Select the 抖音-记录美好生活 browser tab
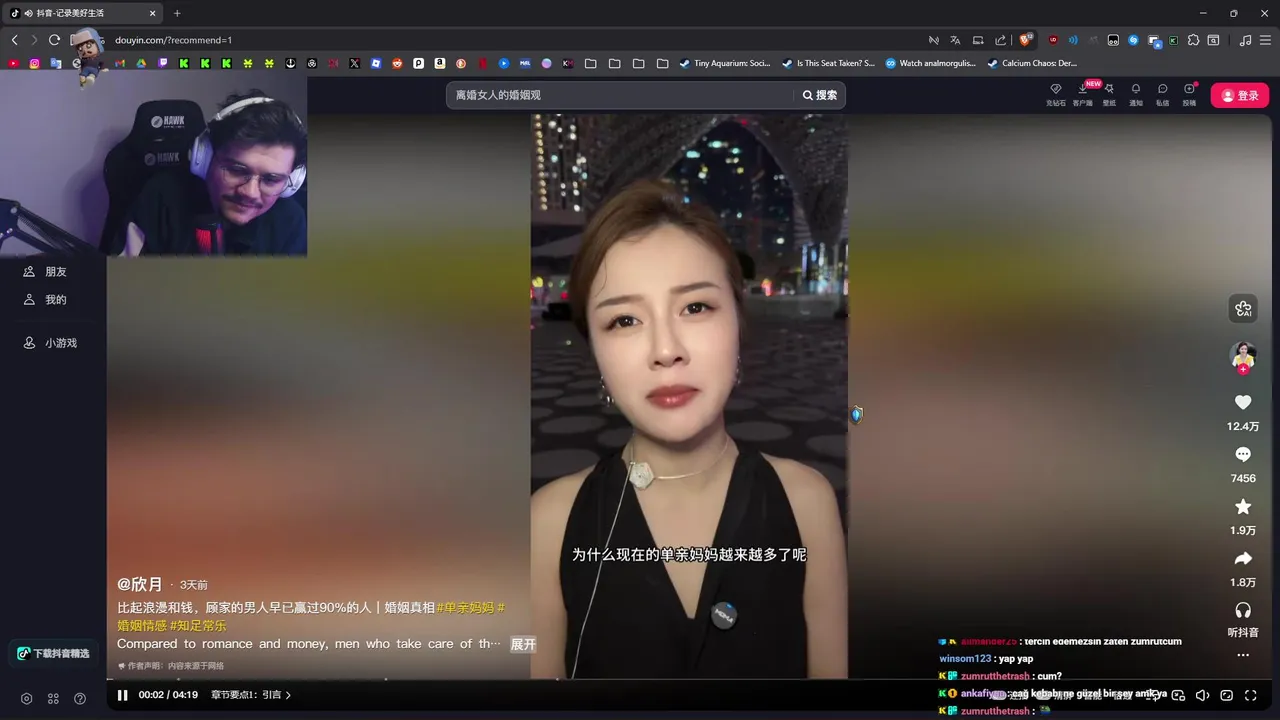 tap(84, 13)
